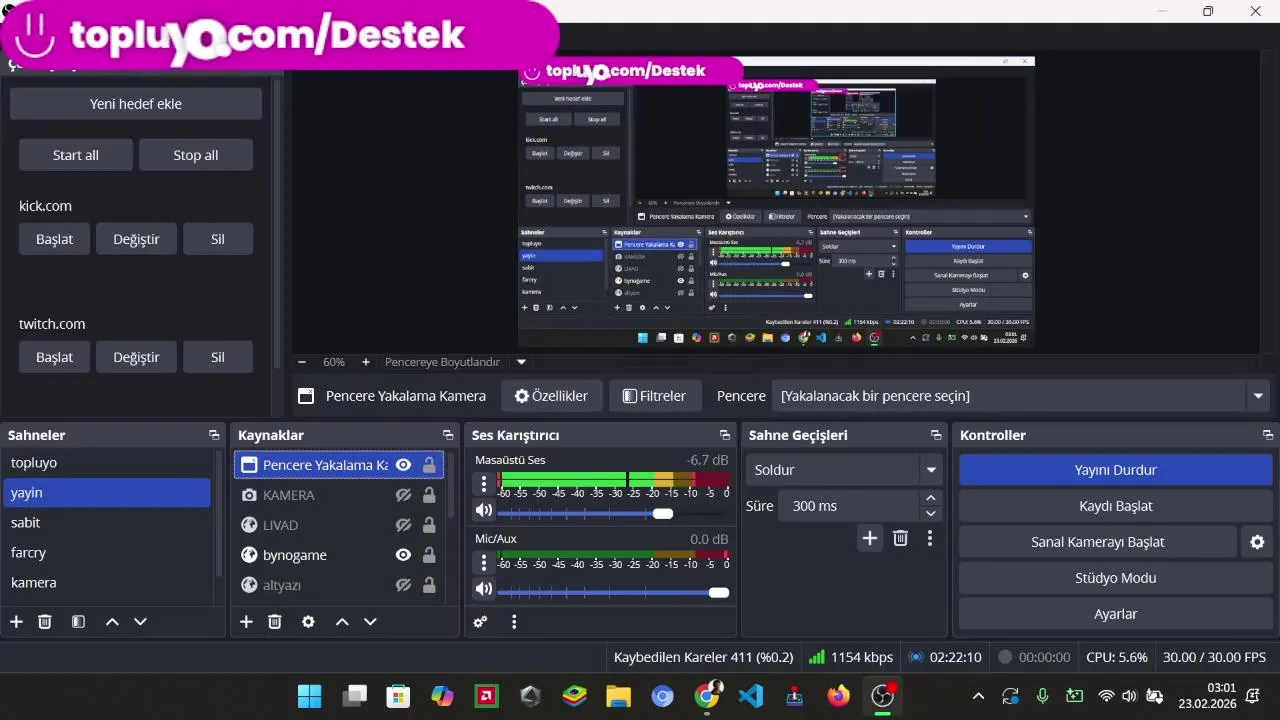
Task: Select the farcry scene
Action: [107, 552]
